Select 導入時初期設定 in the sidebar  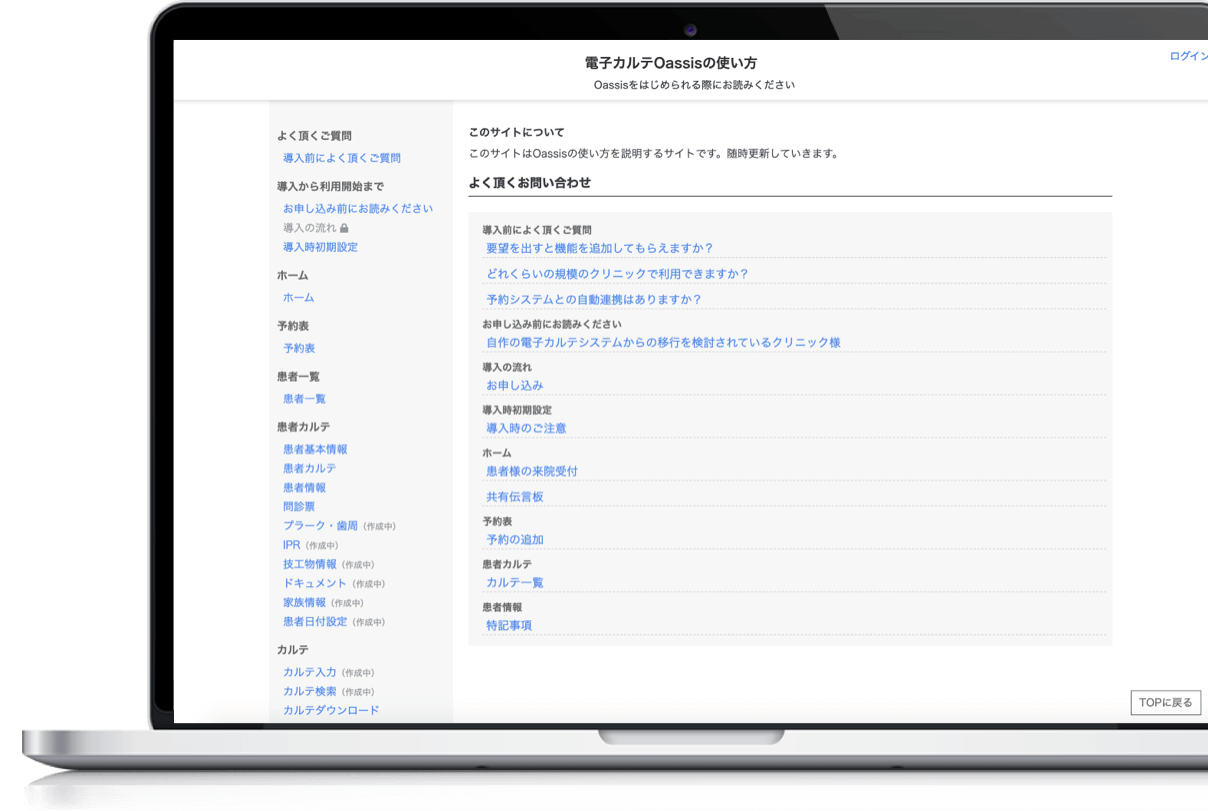320,247
